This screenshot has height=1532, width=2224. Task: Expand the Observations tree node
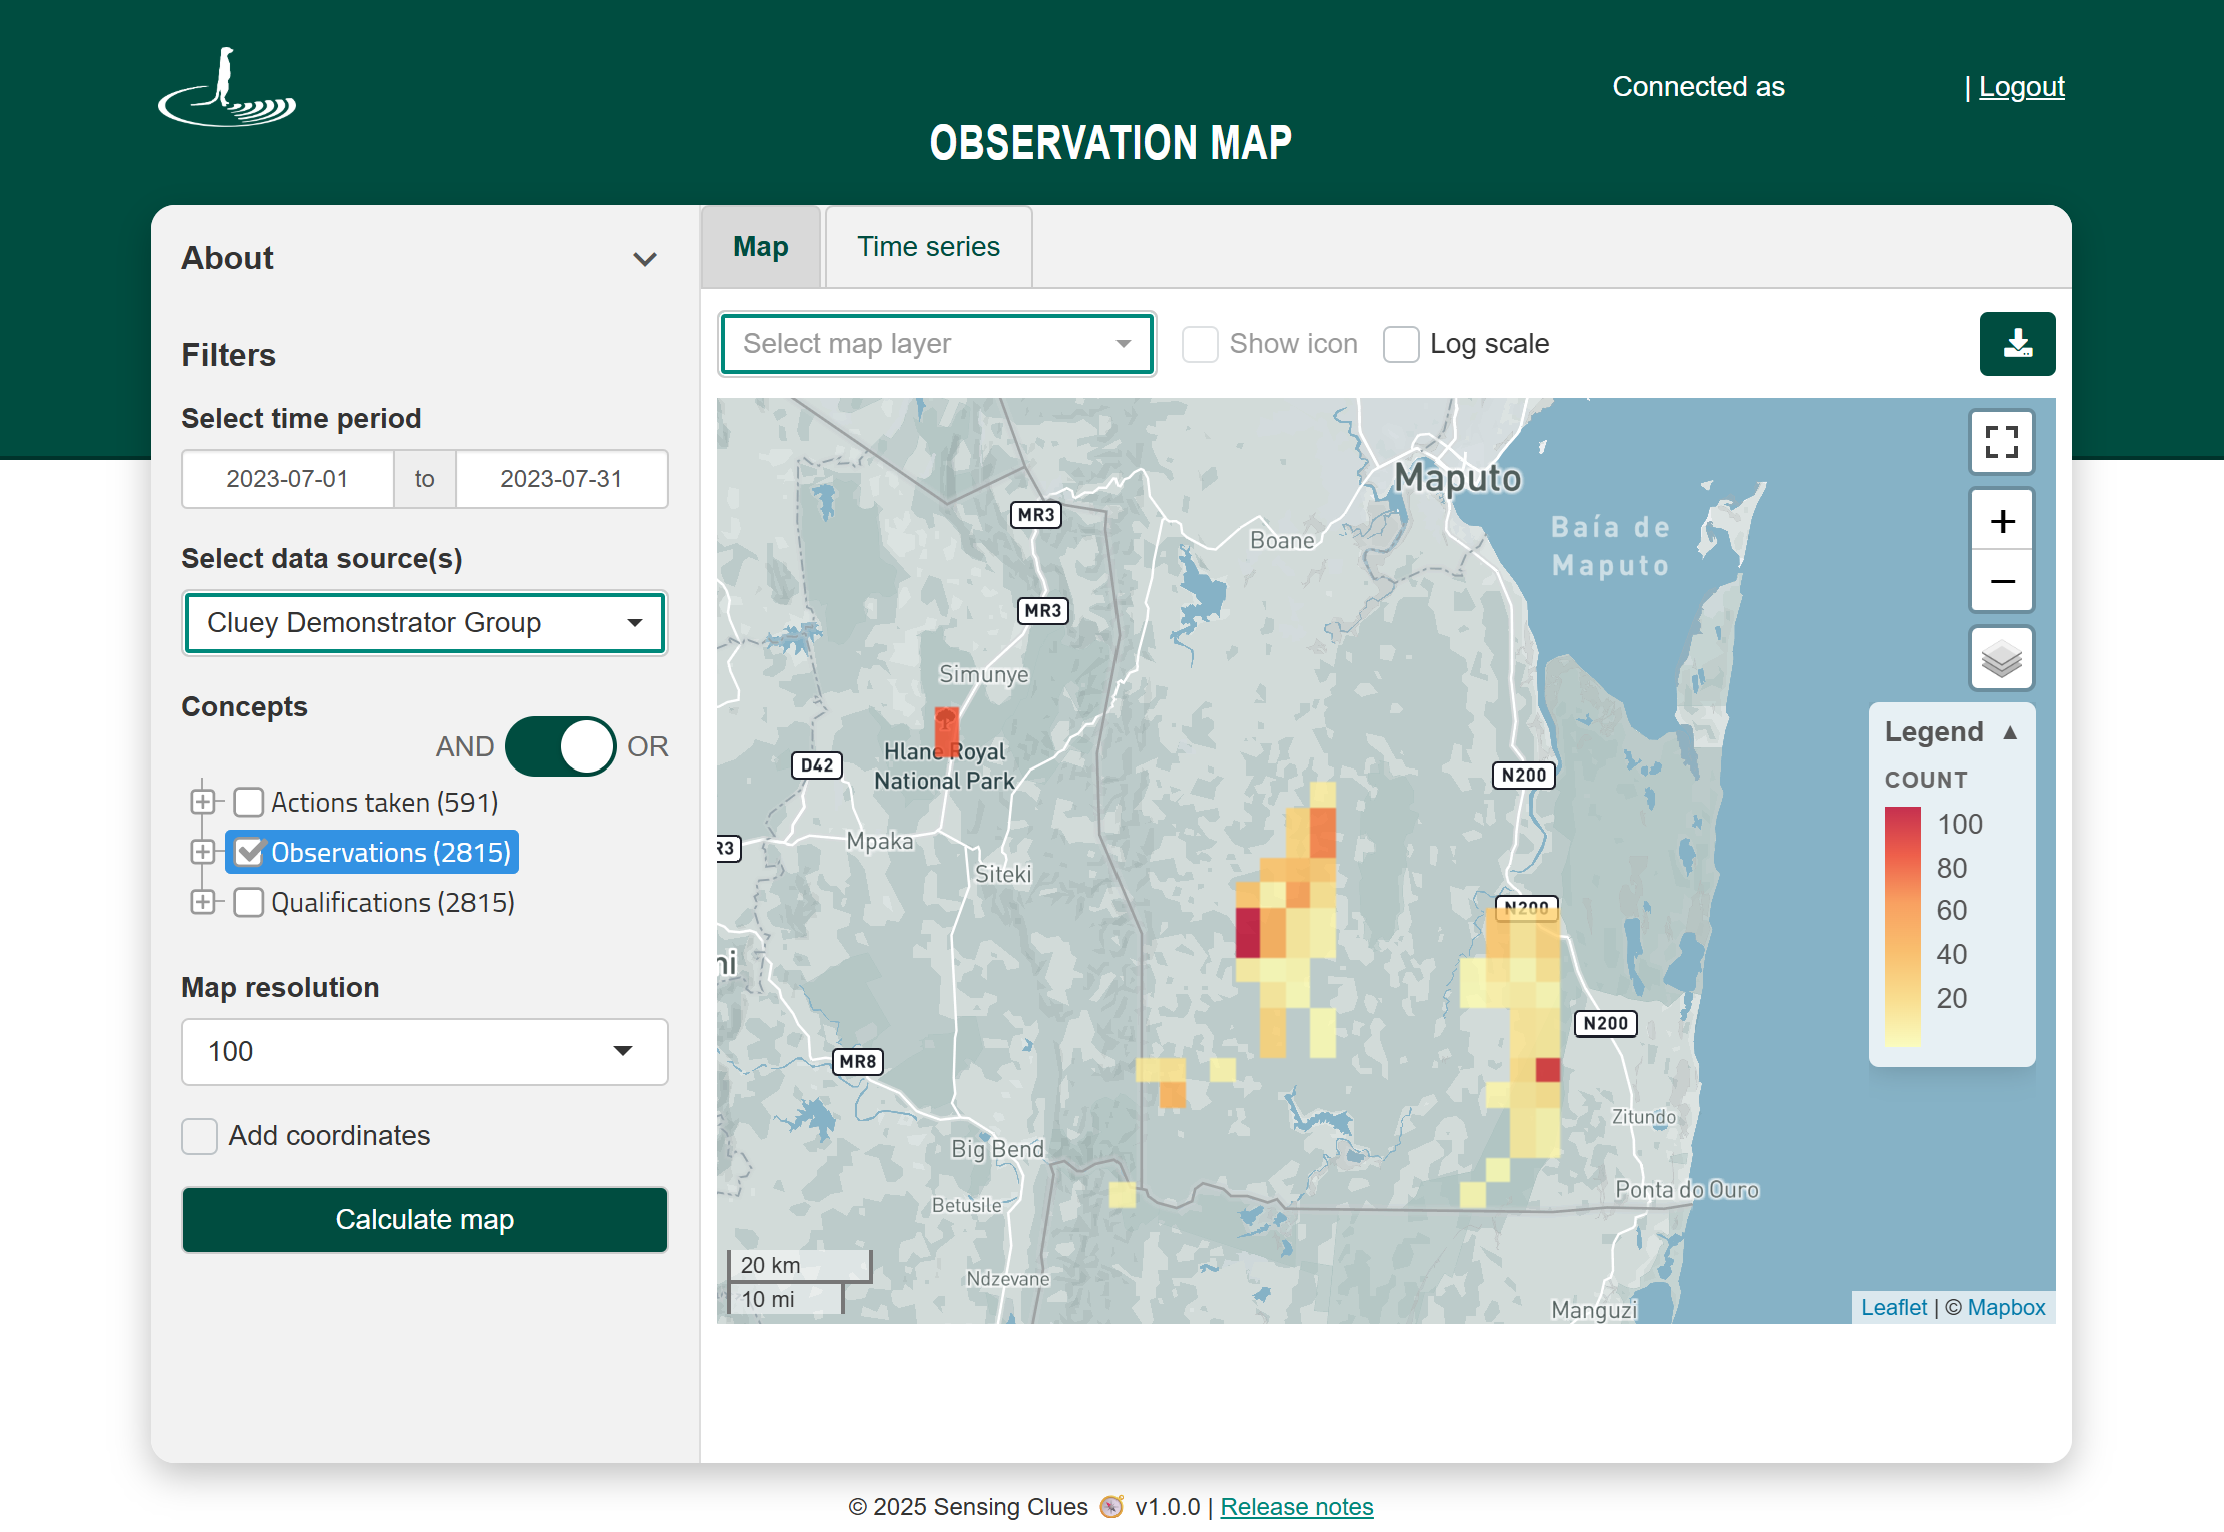click(203, 852)
